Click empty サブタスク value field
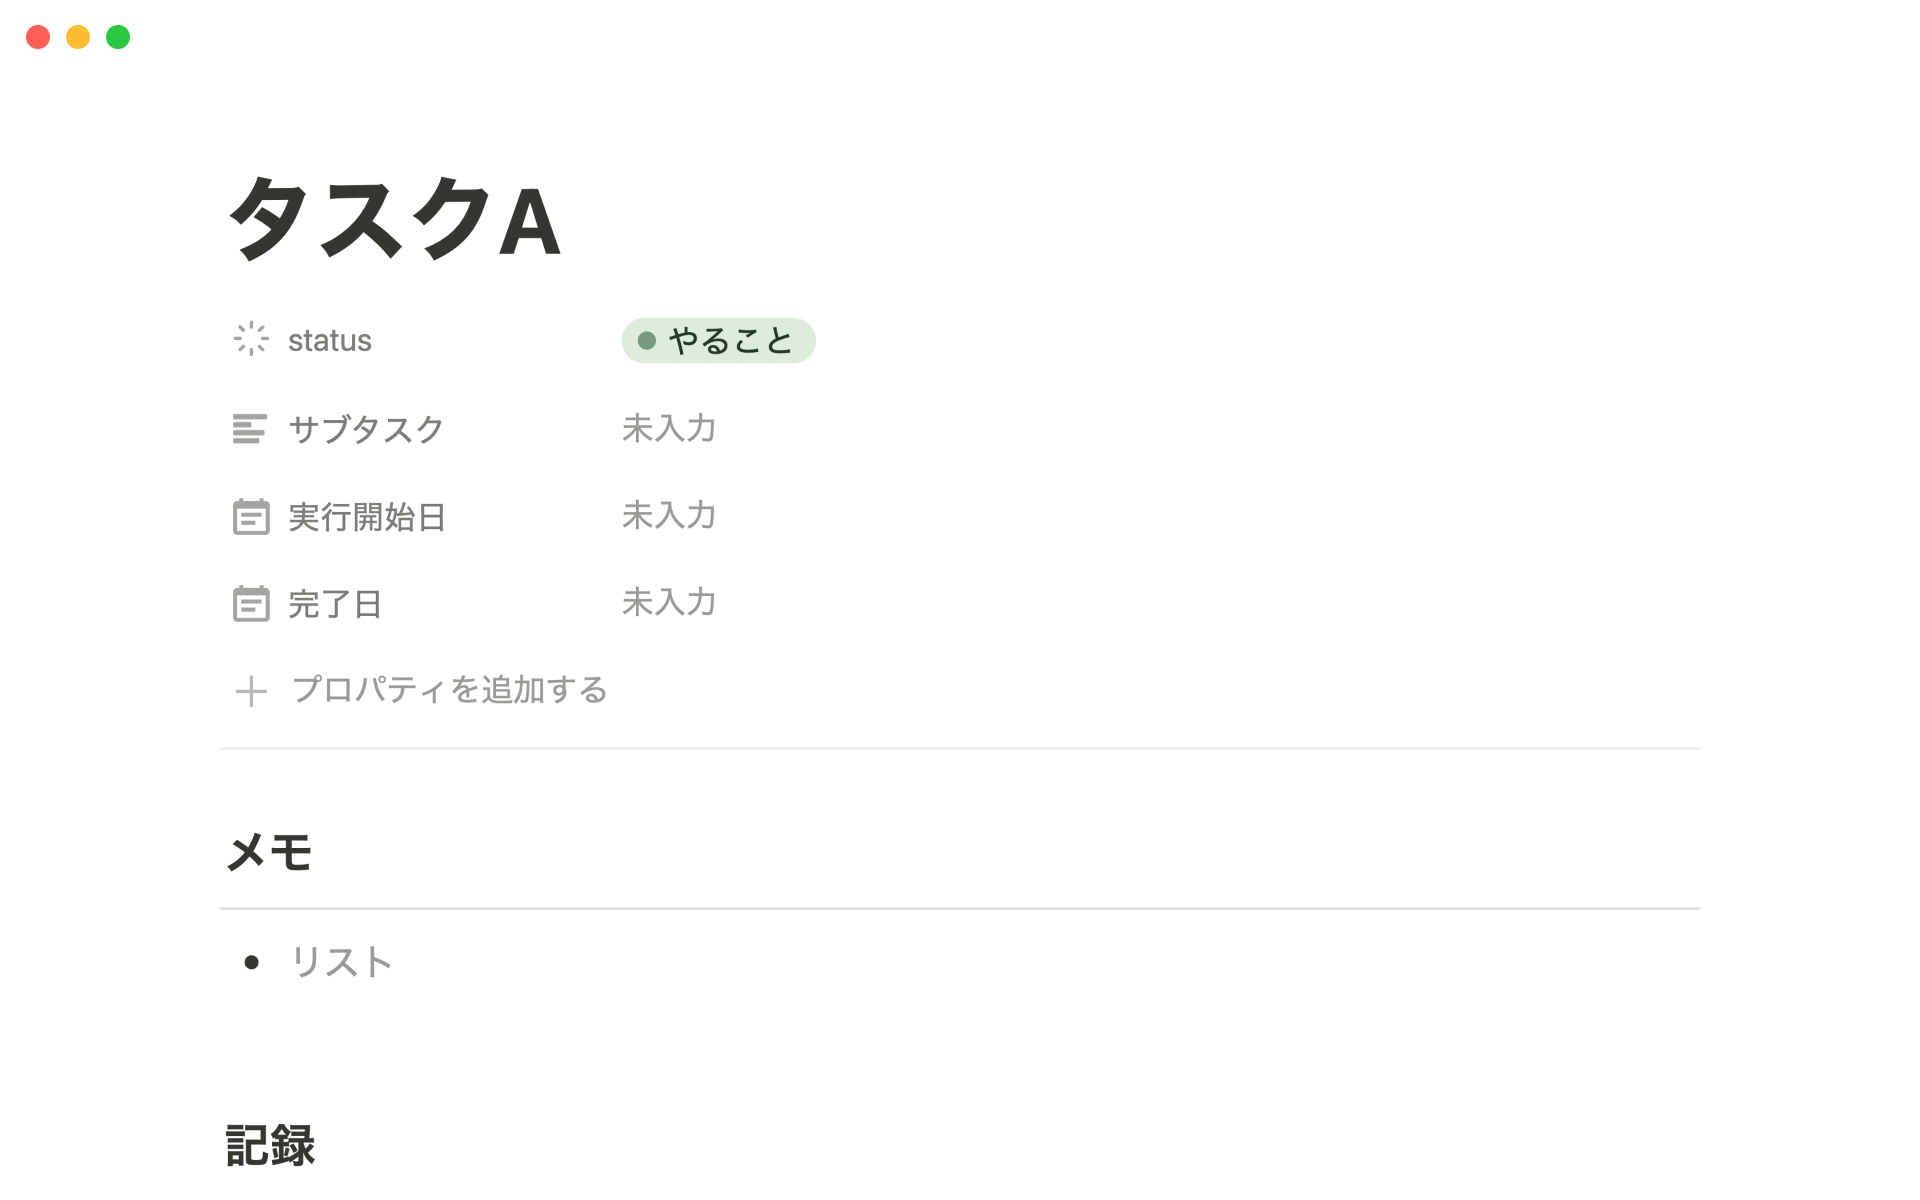 669,429
